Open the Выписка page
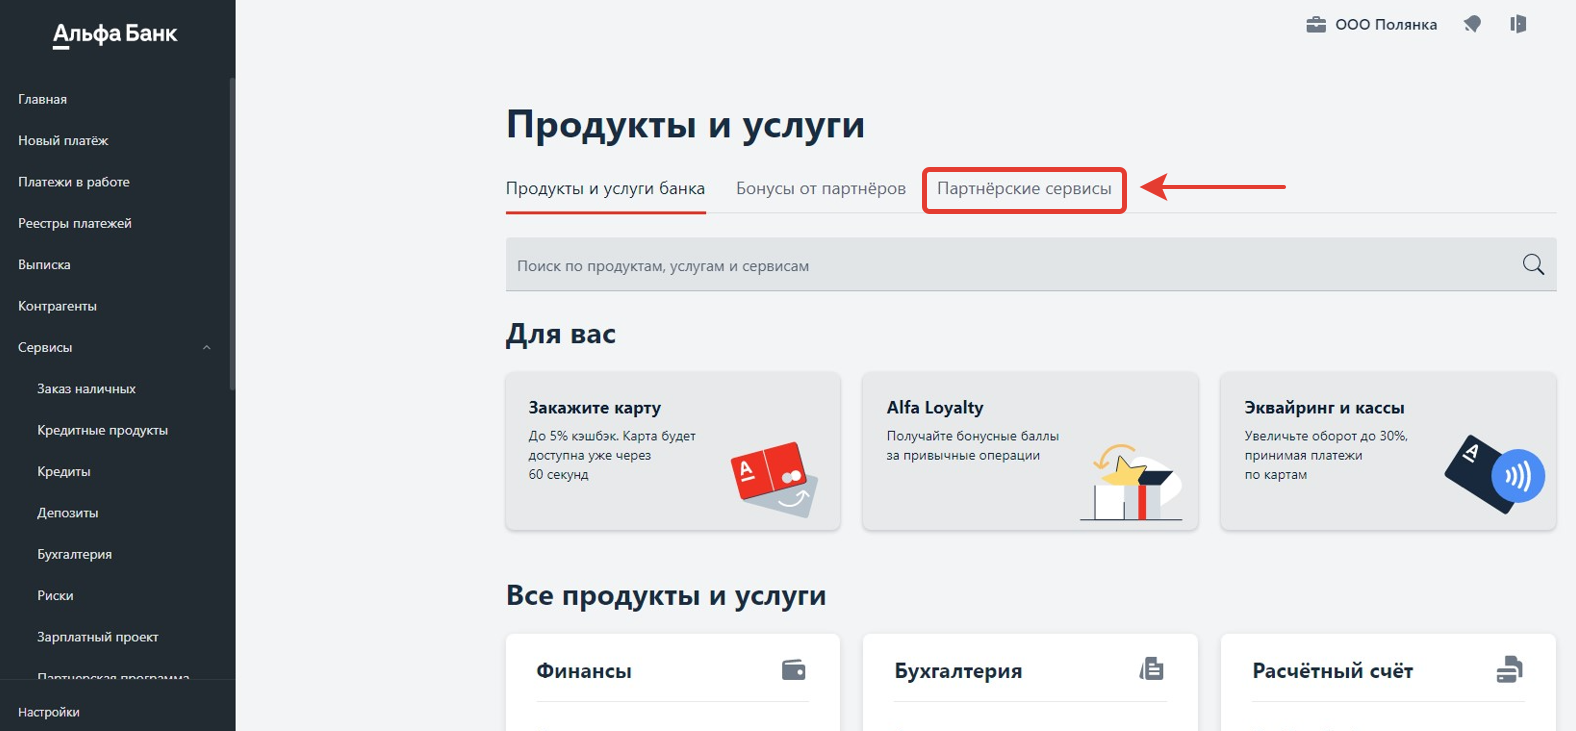Image resolution: width=1576 pixels, height=731 pixels. (44, 265)
